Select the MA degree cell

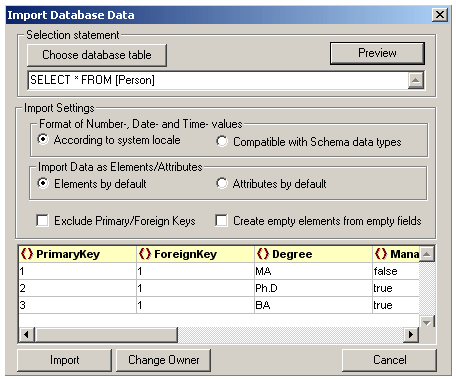(313, 271)
